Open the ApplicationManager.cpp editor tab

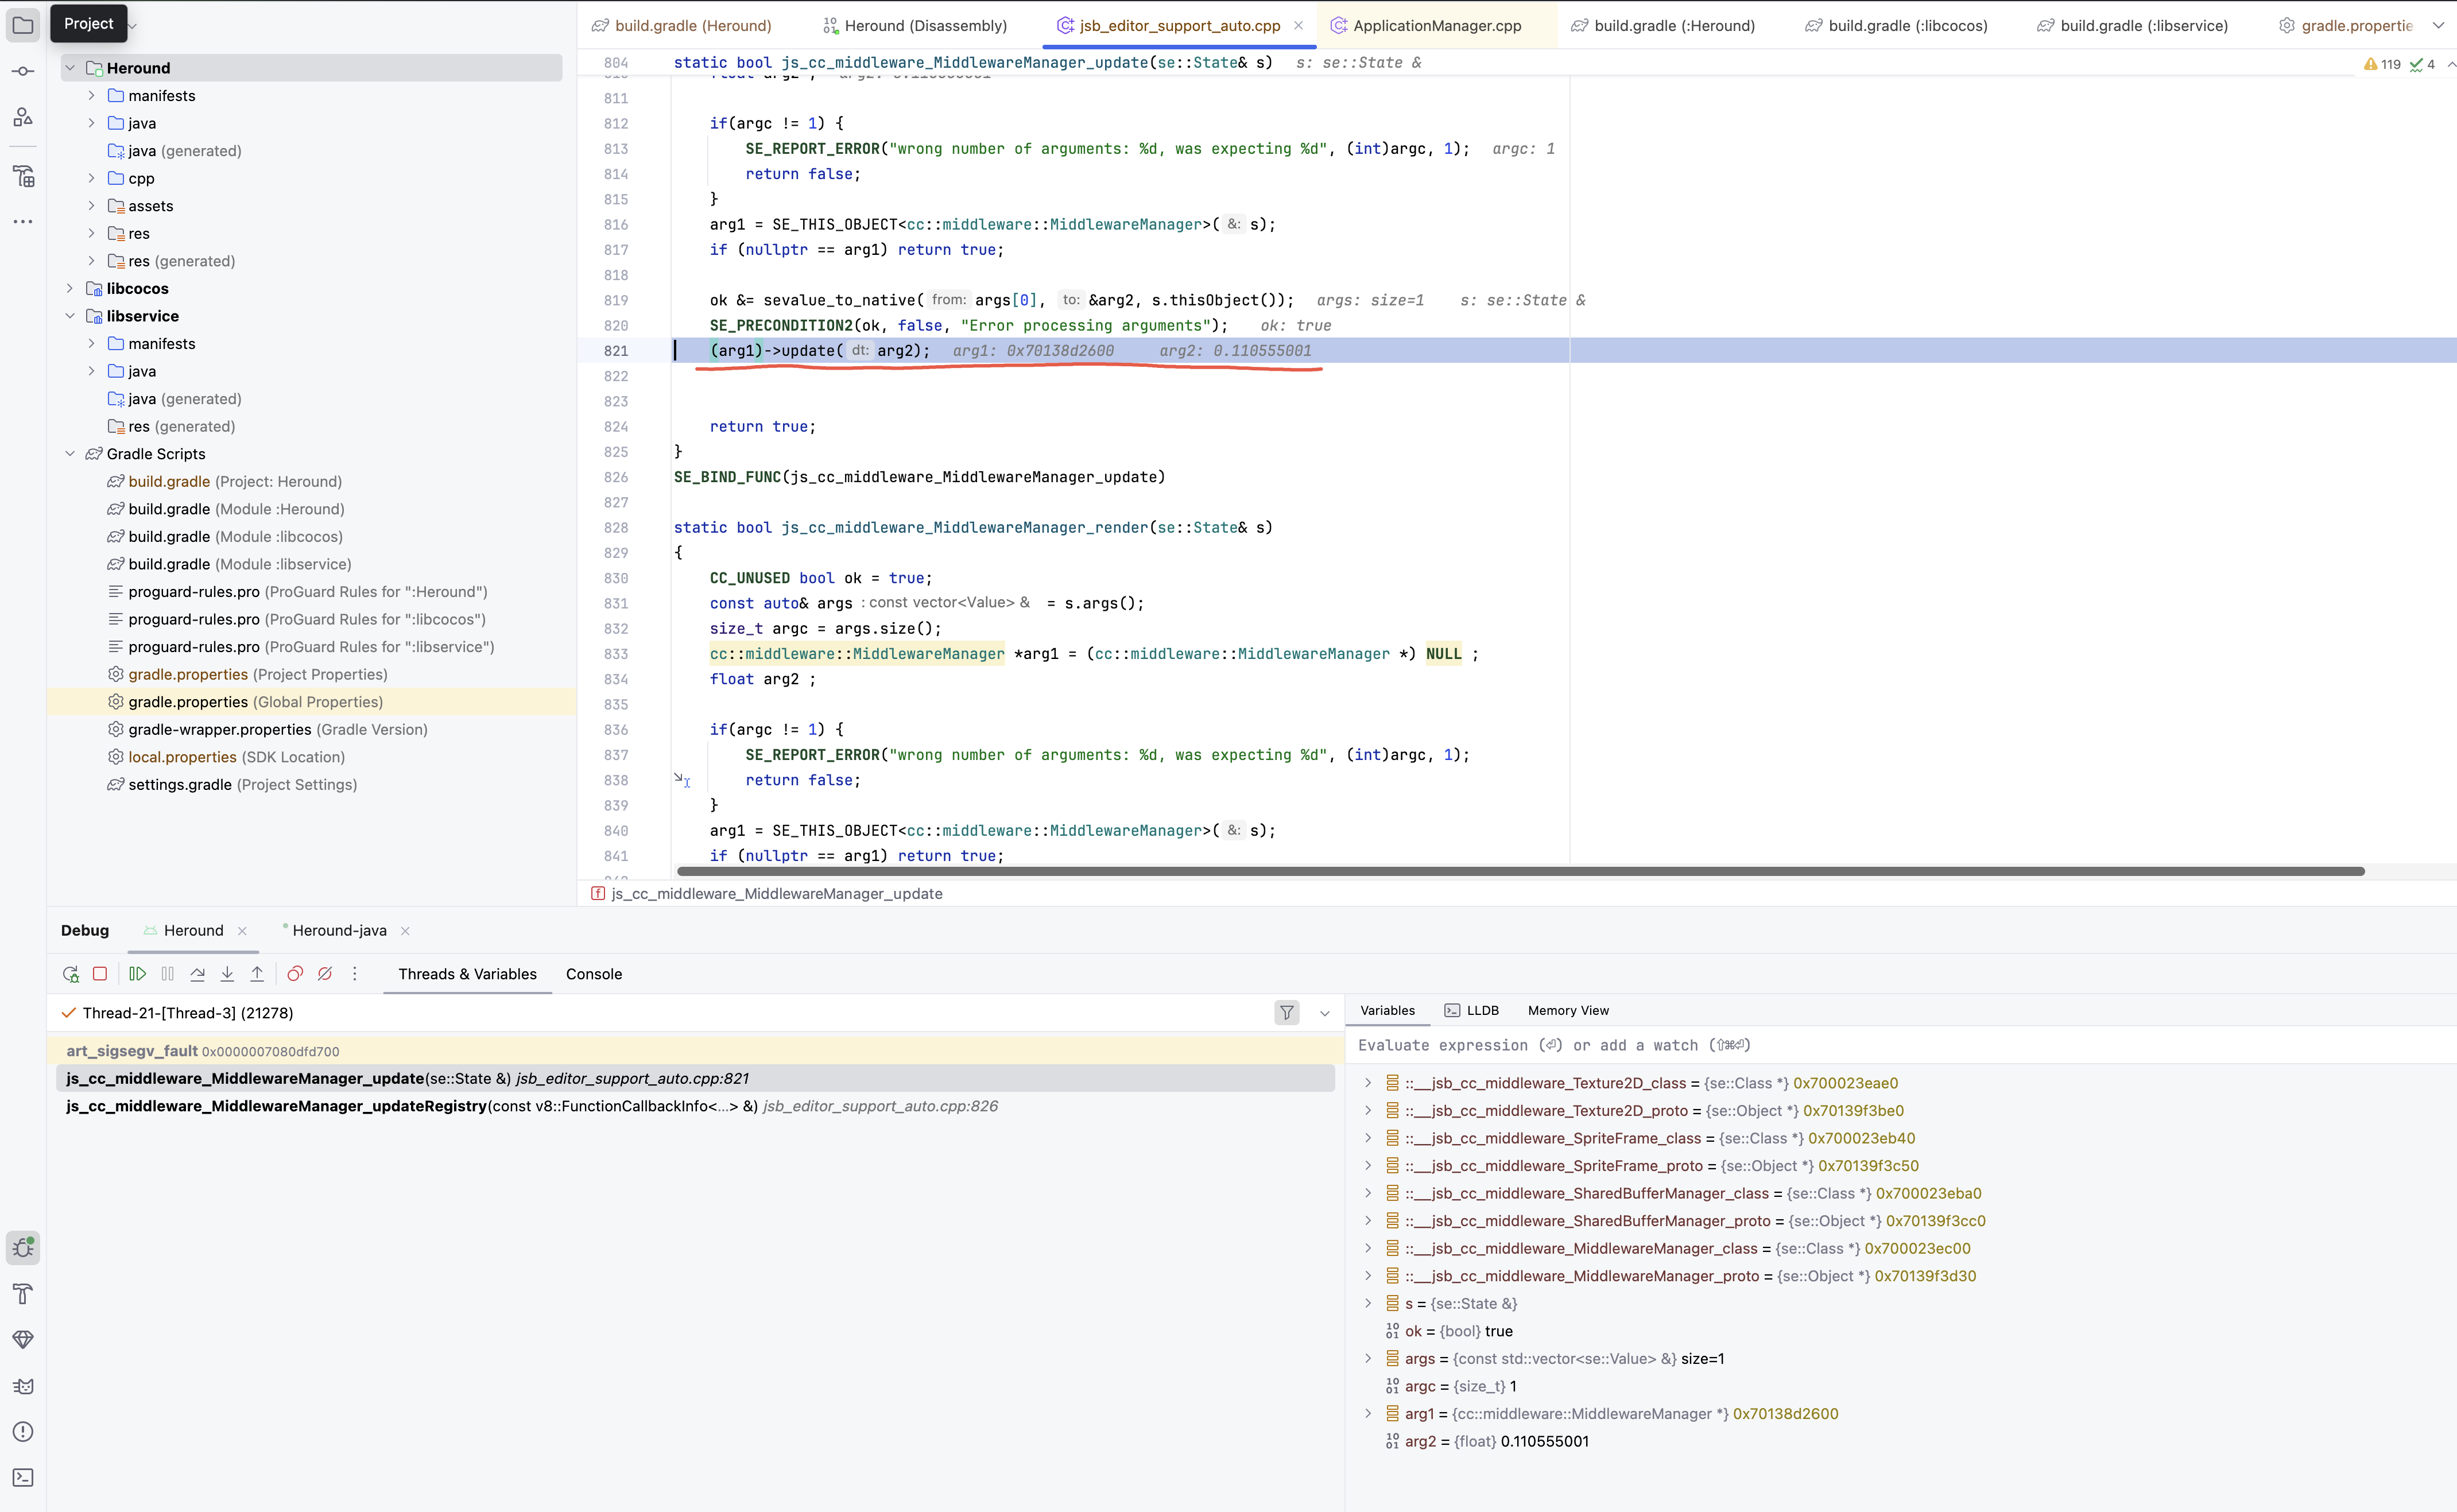point(1436,26)
